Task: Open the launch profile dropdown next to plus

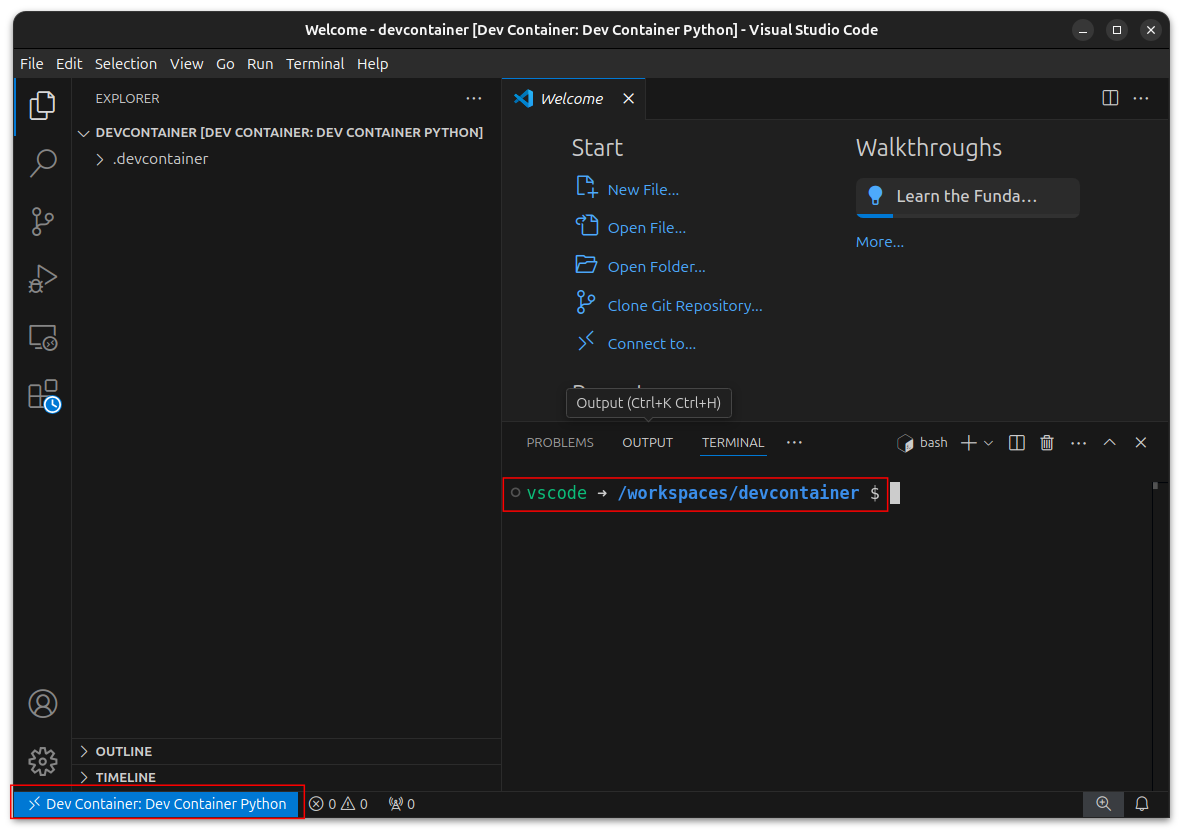Action: tap(988, 443)
